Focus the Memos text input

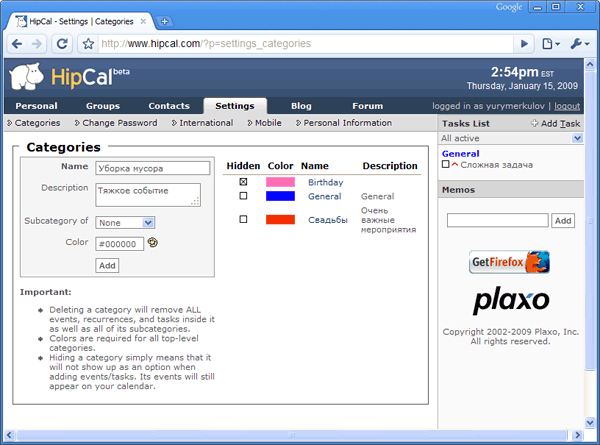pyautogui.click(x=497, y=220)
